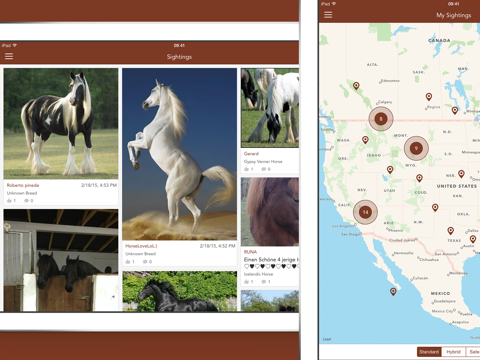Image resolution: width=480 pixels, height=360 pixels.
Task: Select the map pin near Regina
Action: coord(429,97)
